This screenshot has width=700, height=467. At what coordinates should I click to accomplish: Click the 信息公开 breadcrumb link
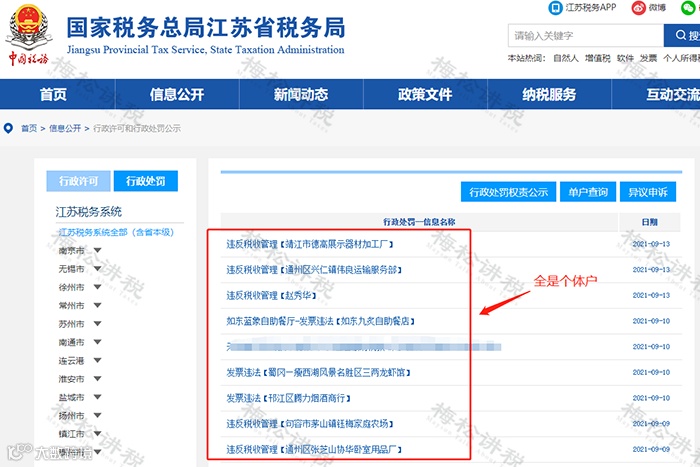click(x=65, y=129)
